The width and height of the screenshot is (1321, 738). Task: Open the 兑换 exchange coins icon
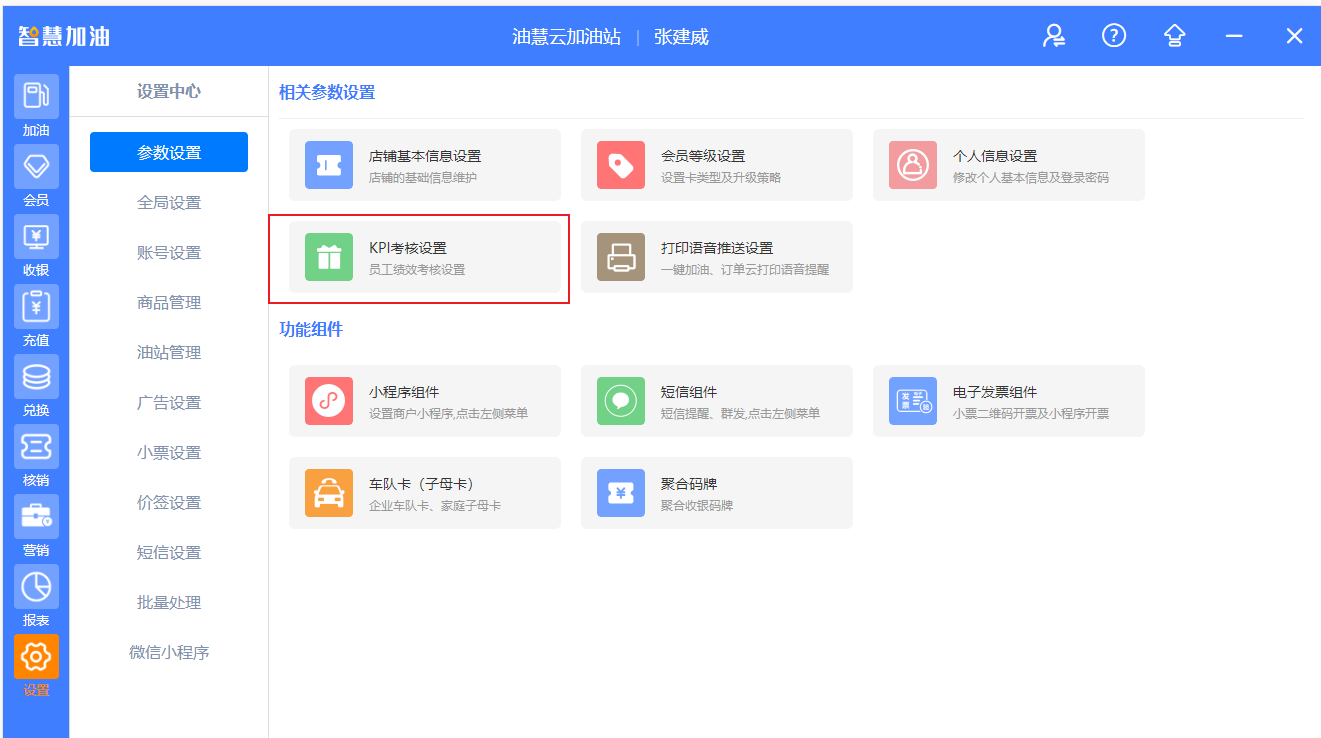pyautogui.click(x=36, y=377)
